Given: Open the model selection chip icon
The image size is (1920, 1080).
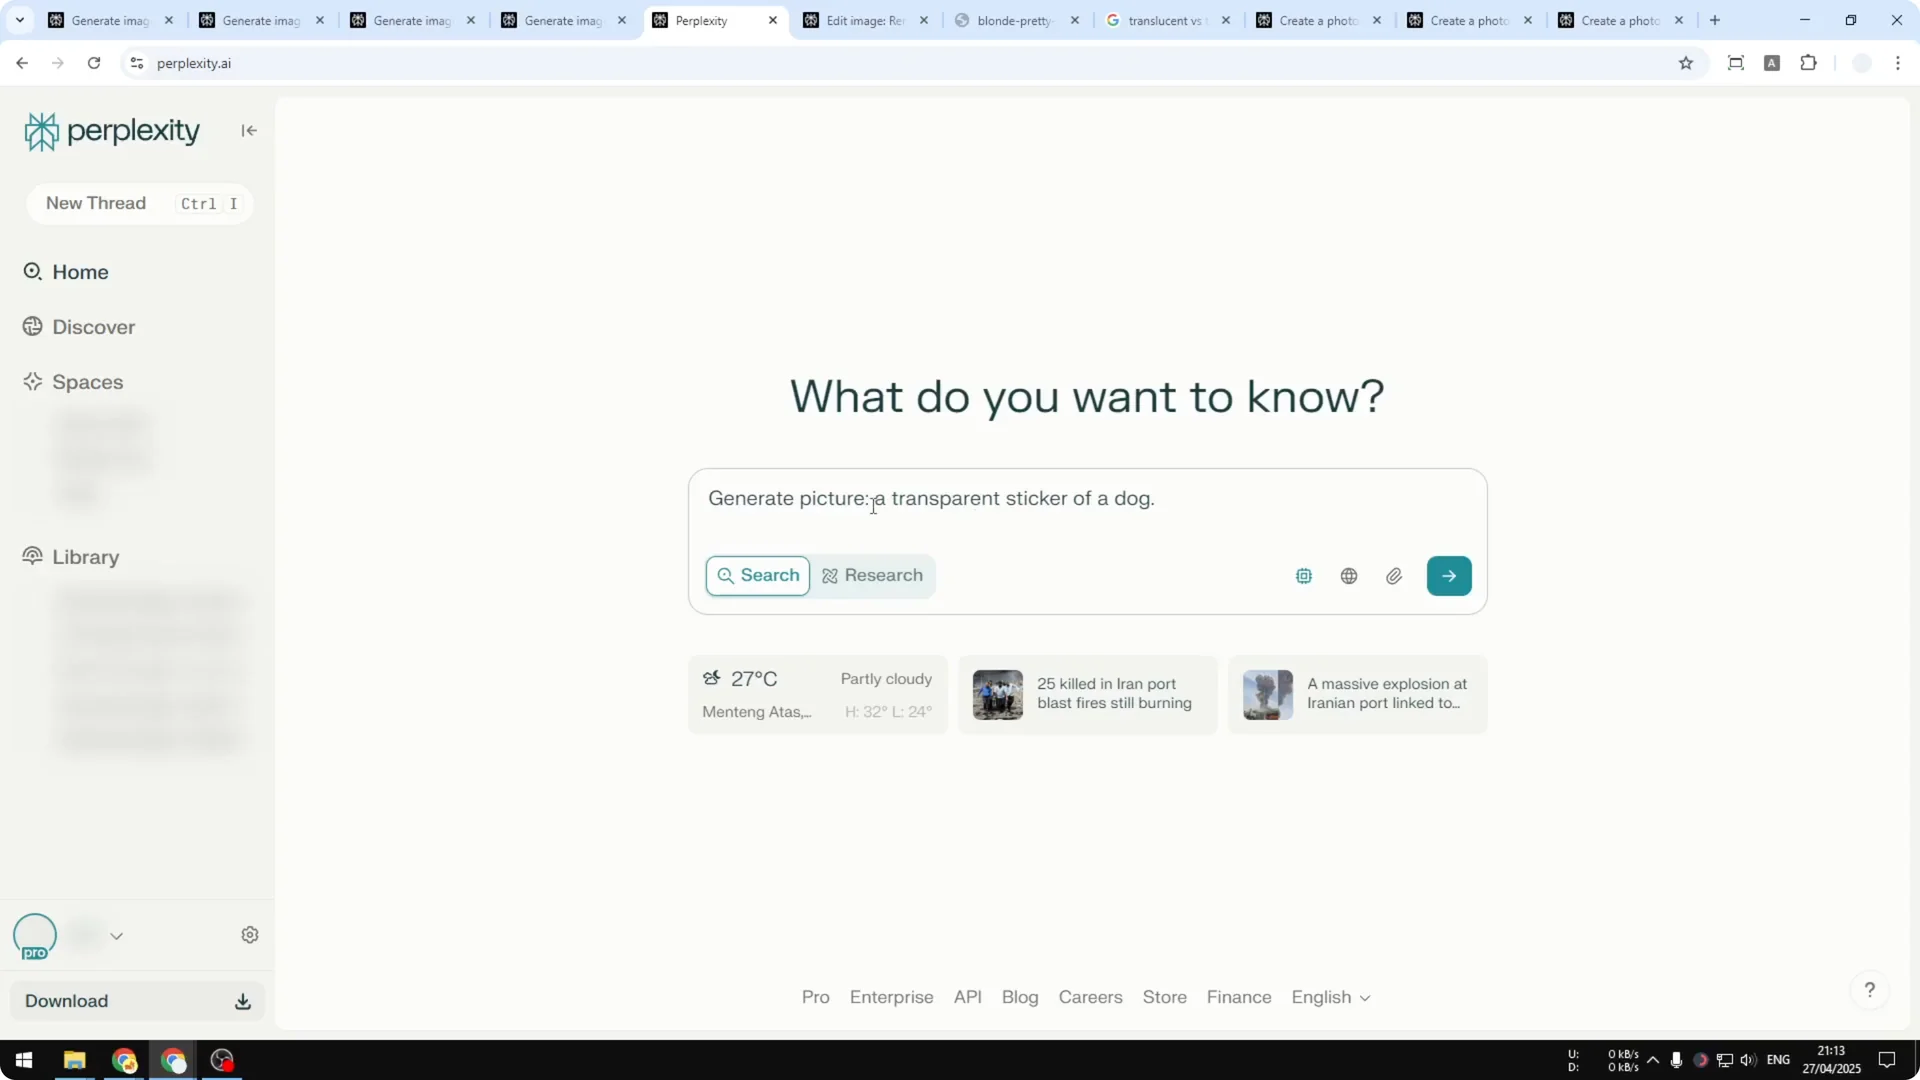Looking at the screenshot, I should (x=1303, y=575).
